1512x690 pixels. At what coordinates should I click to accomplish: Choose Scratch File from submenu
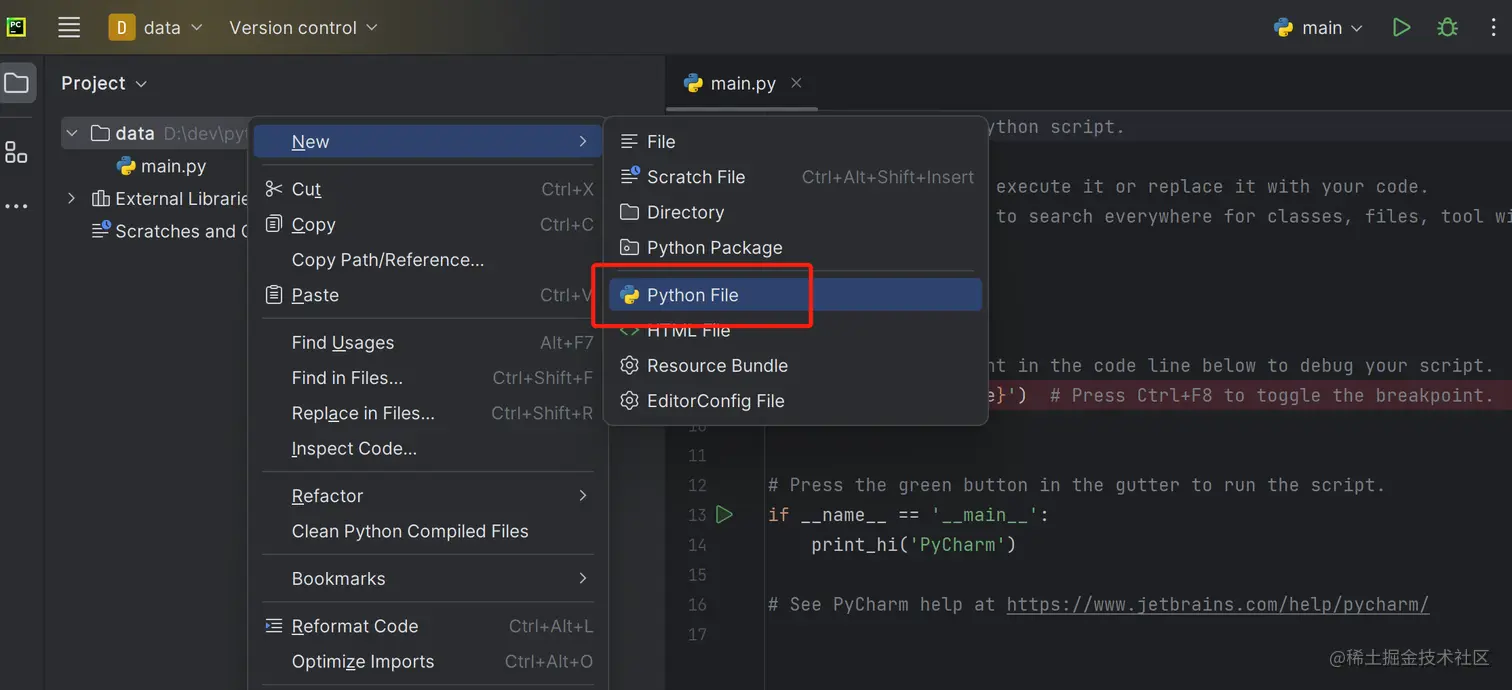click(795, 176)
